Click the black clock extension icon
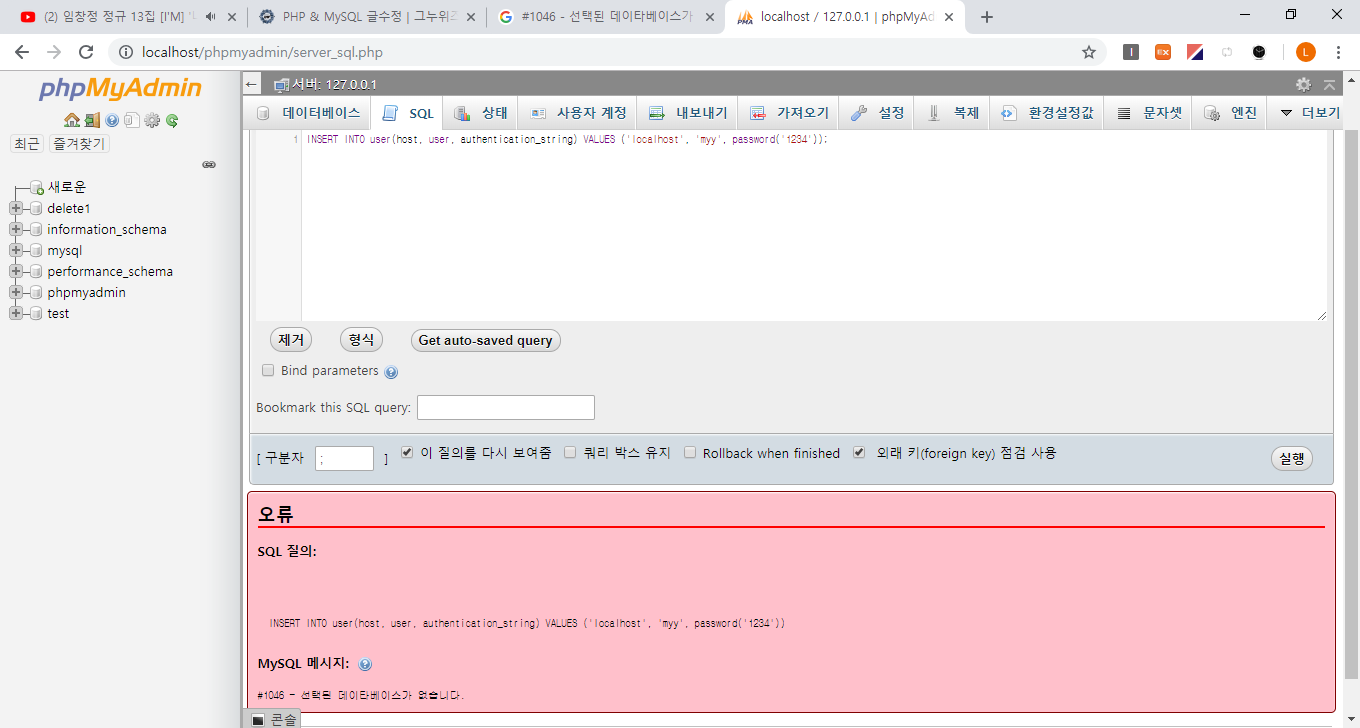Viewport: 1360px width, 728px height. (1259, 52)
